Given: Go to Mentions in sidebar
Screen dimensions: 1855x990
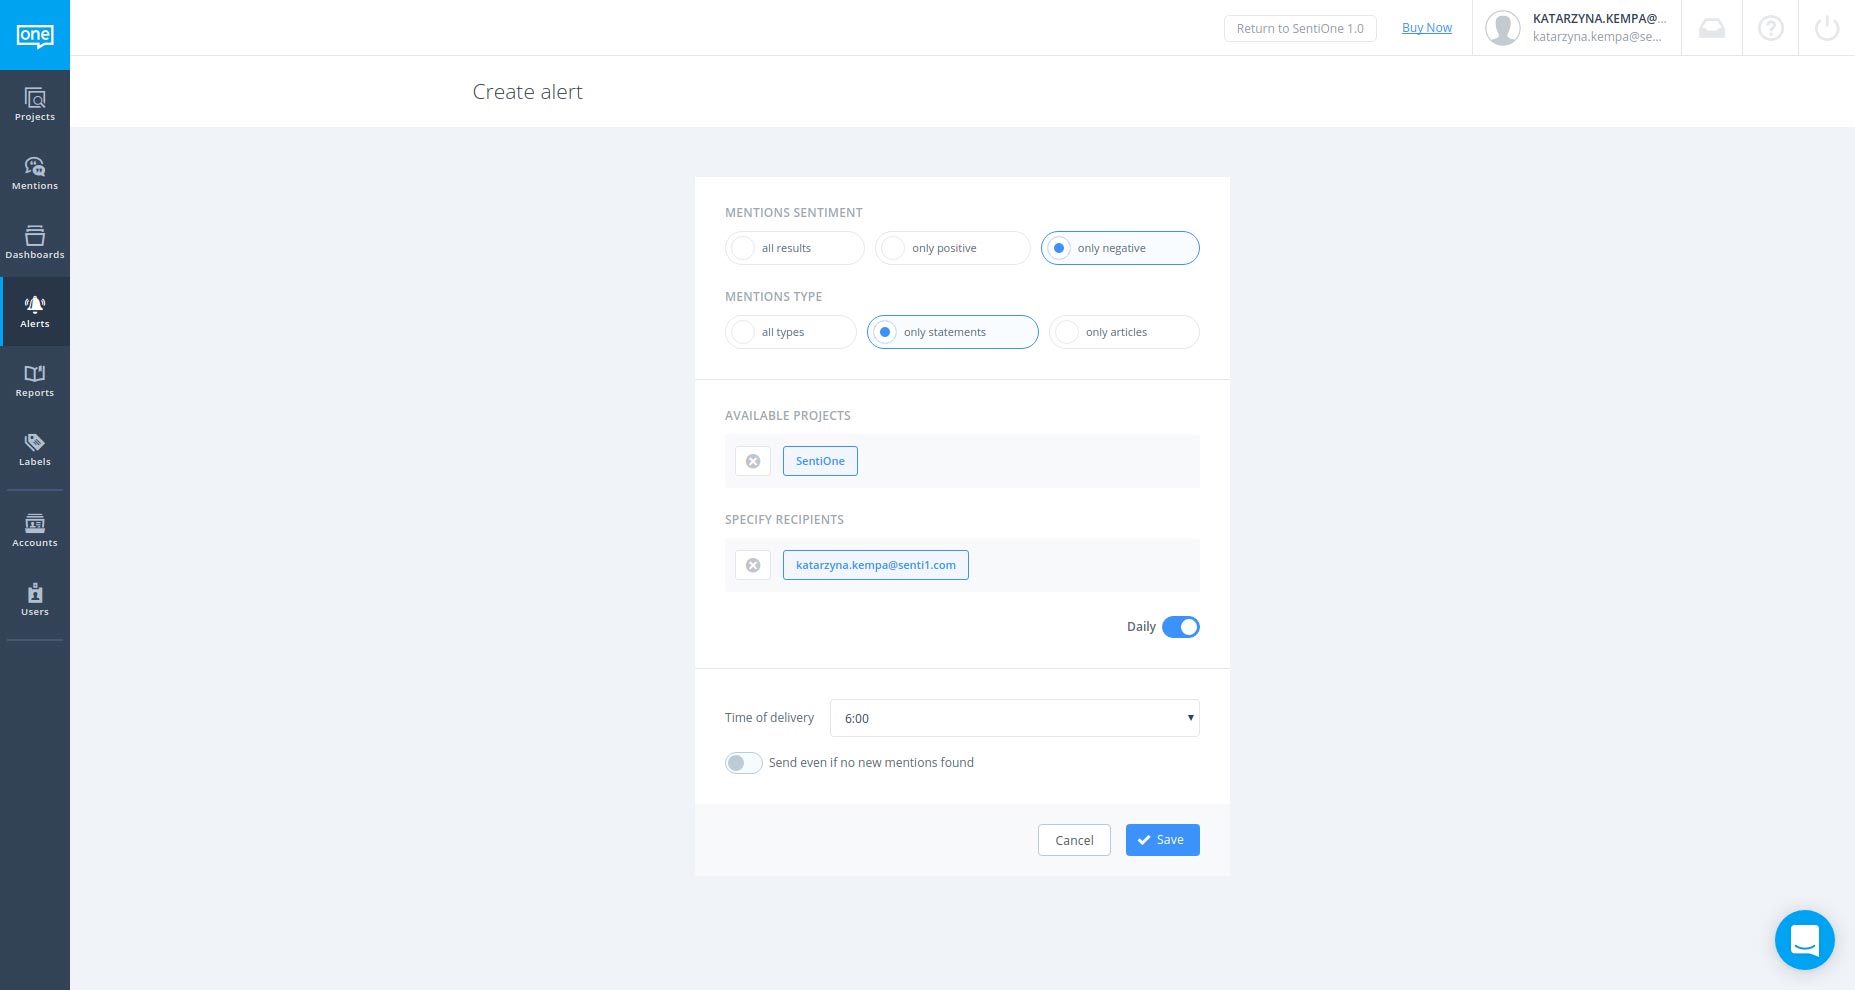Looking at the screenshot, I should point(35,173).
